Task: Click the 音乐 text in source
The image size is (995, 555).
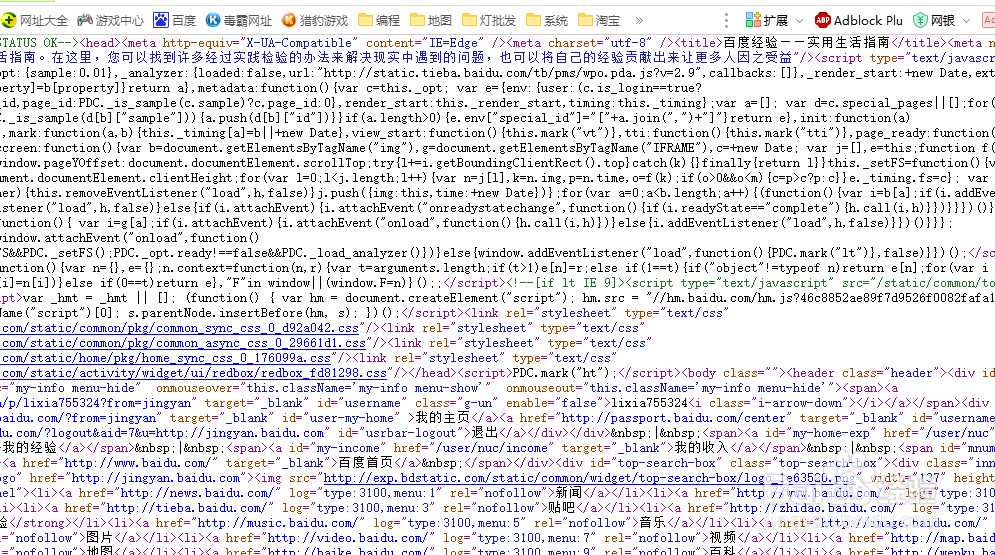Action: click(x=652, y=523)
